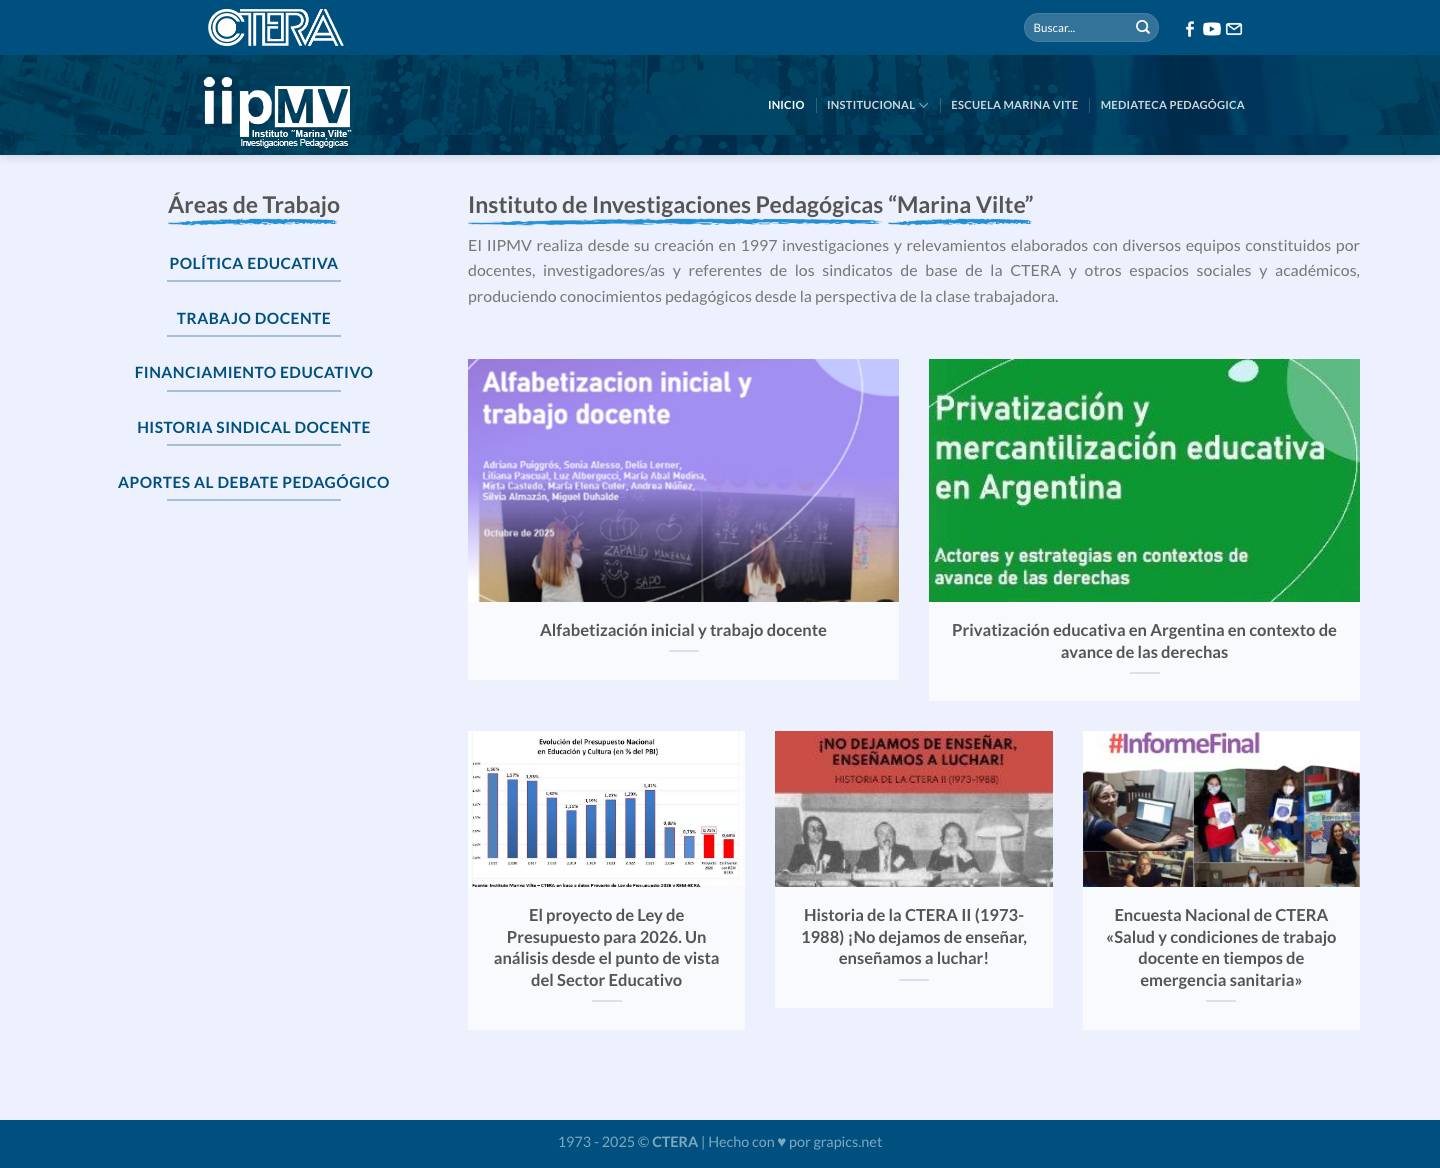The image size is (1440, 1168).
Task: Click HISTORIA SINDICAL DOCENTE link
Action: pos(253,427)
